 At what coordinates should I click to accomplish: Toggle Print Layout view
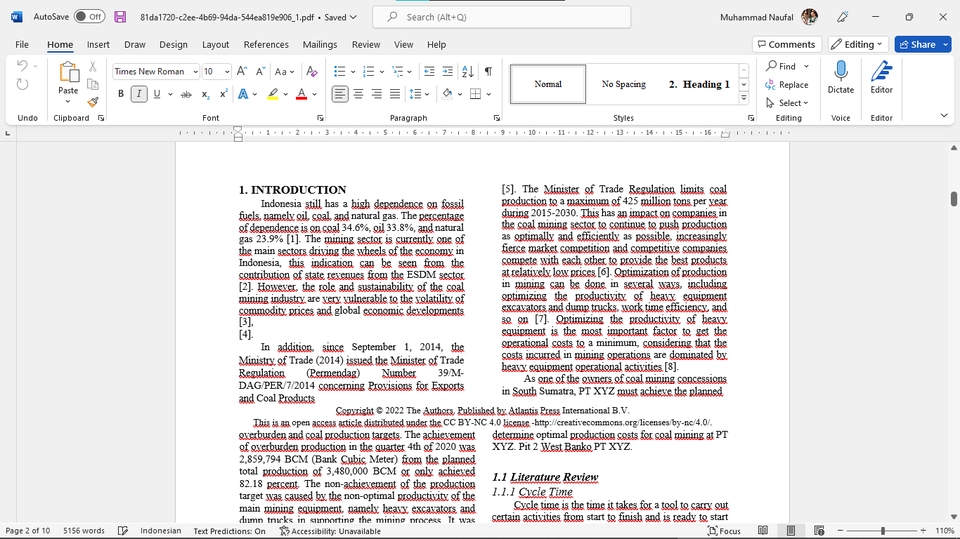(x=791, y=530)
